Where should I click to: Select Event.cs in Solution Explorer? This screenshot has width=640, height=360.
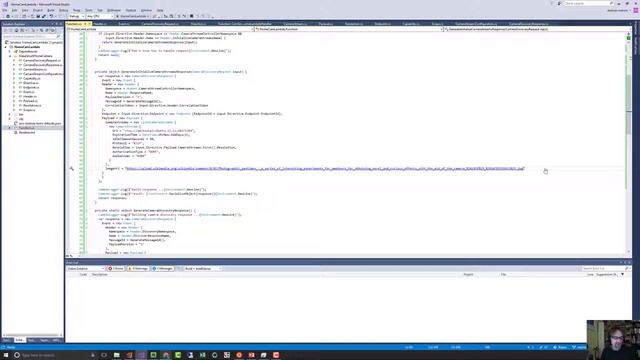point(29,92)
